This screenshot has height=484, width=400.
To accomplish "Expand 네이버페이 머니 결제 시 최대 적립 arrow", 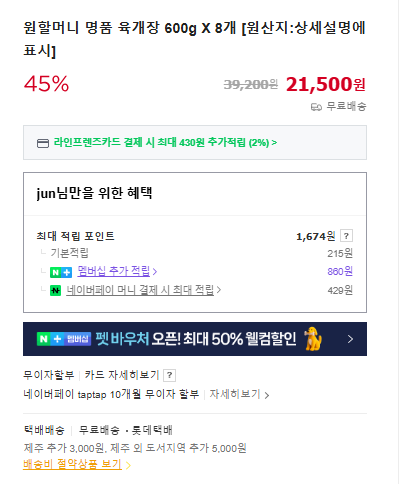I will (x=219, y=290).
